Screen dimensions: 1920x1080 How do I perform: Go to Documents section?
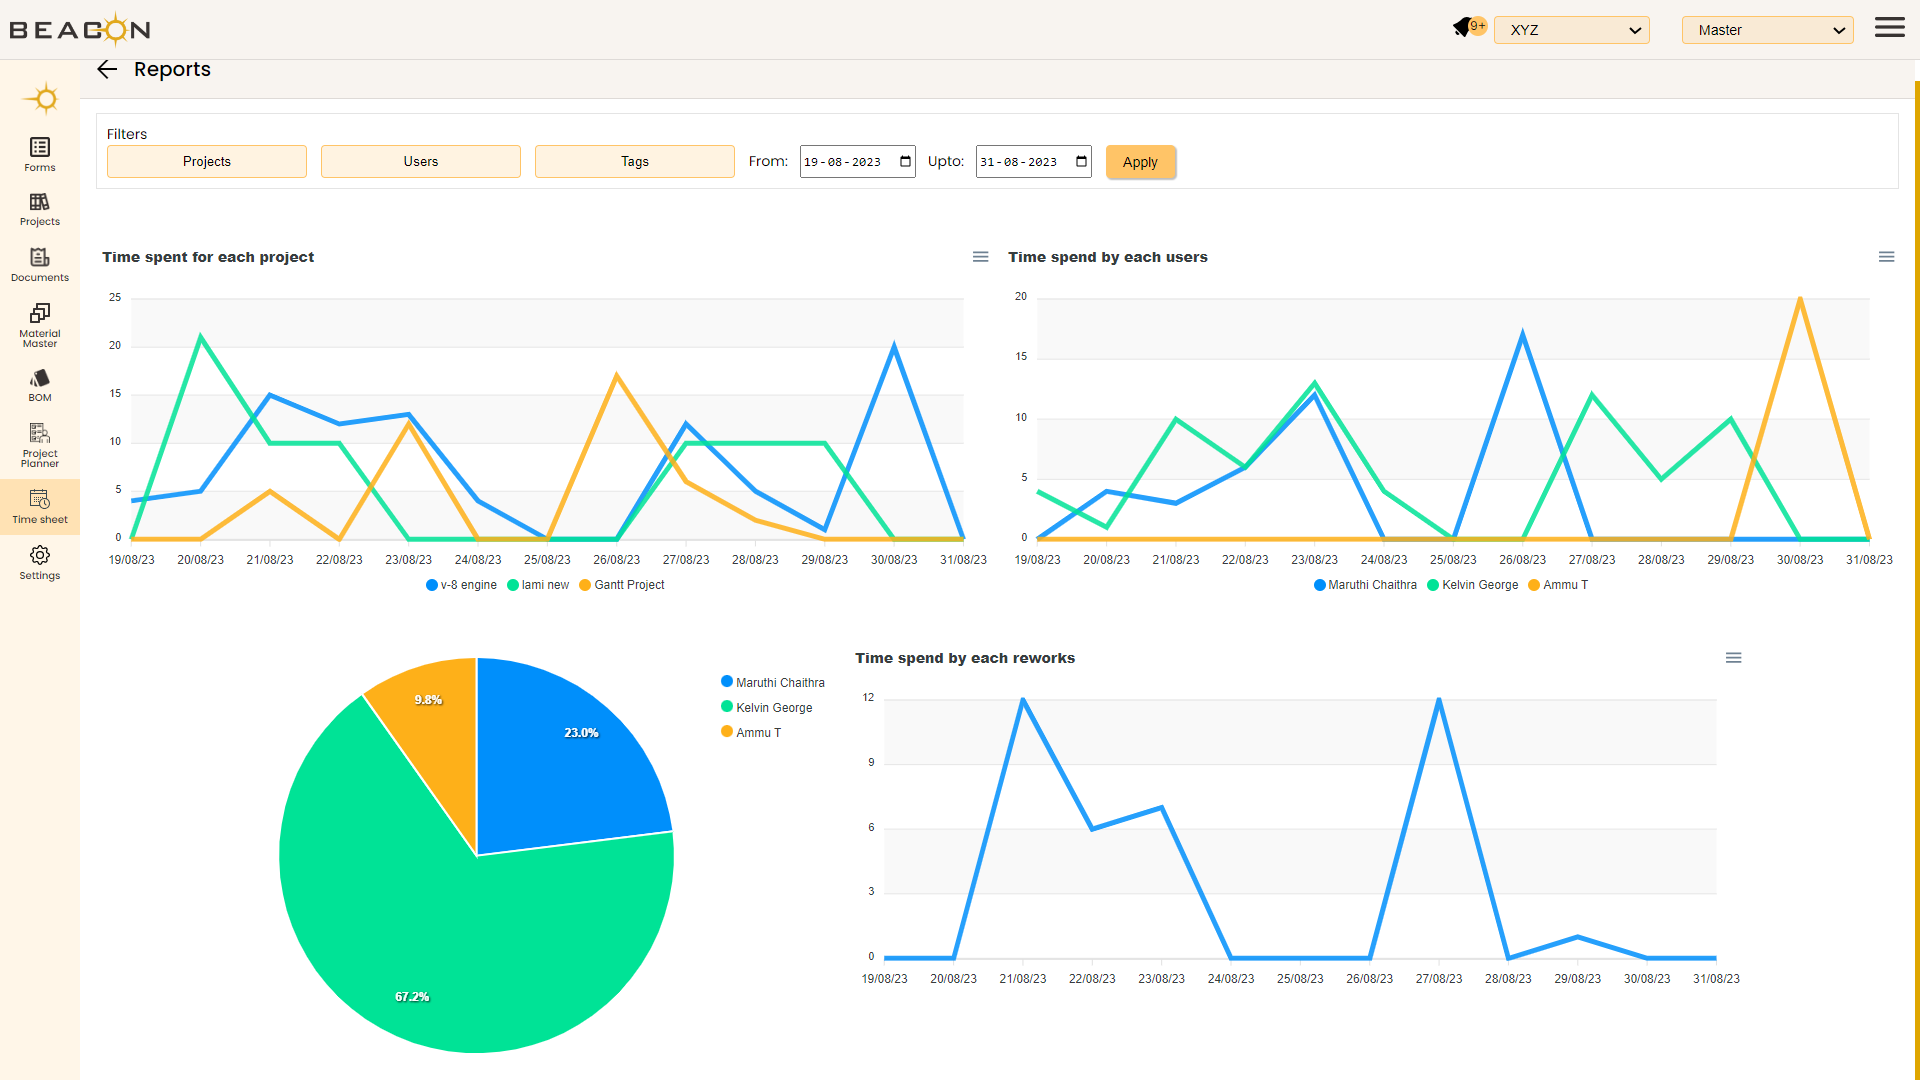[40, 264]
